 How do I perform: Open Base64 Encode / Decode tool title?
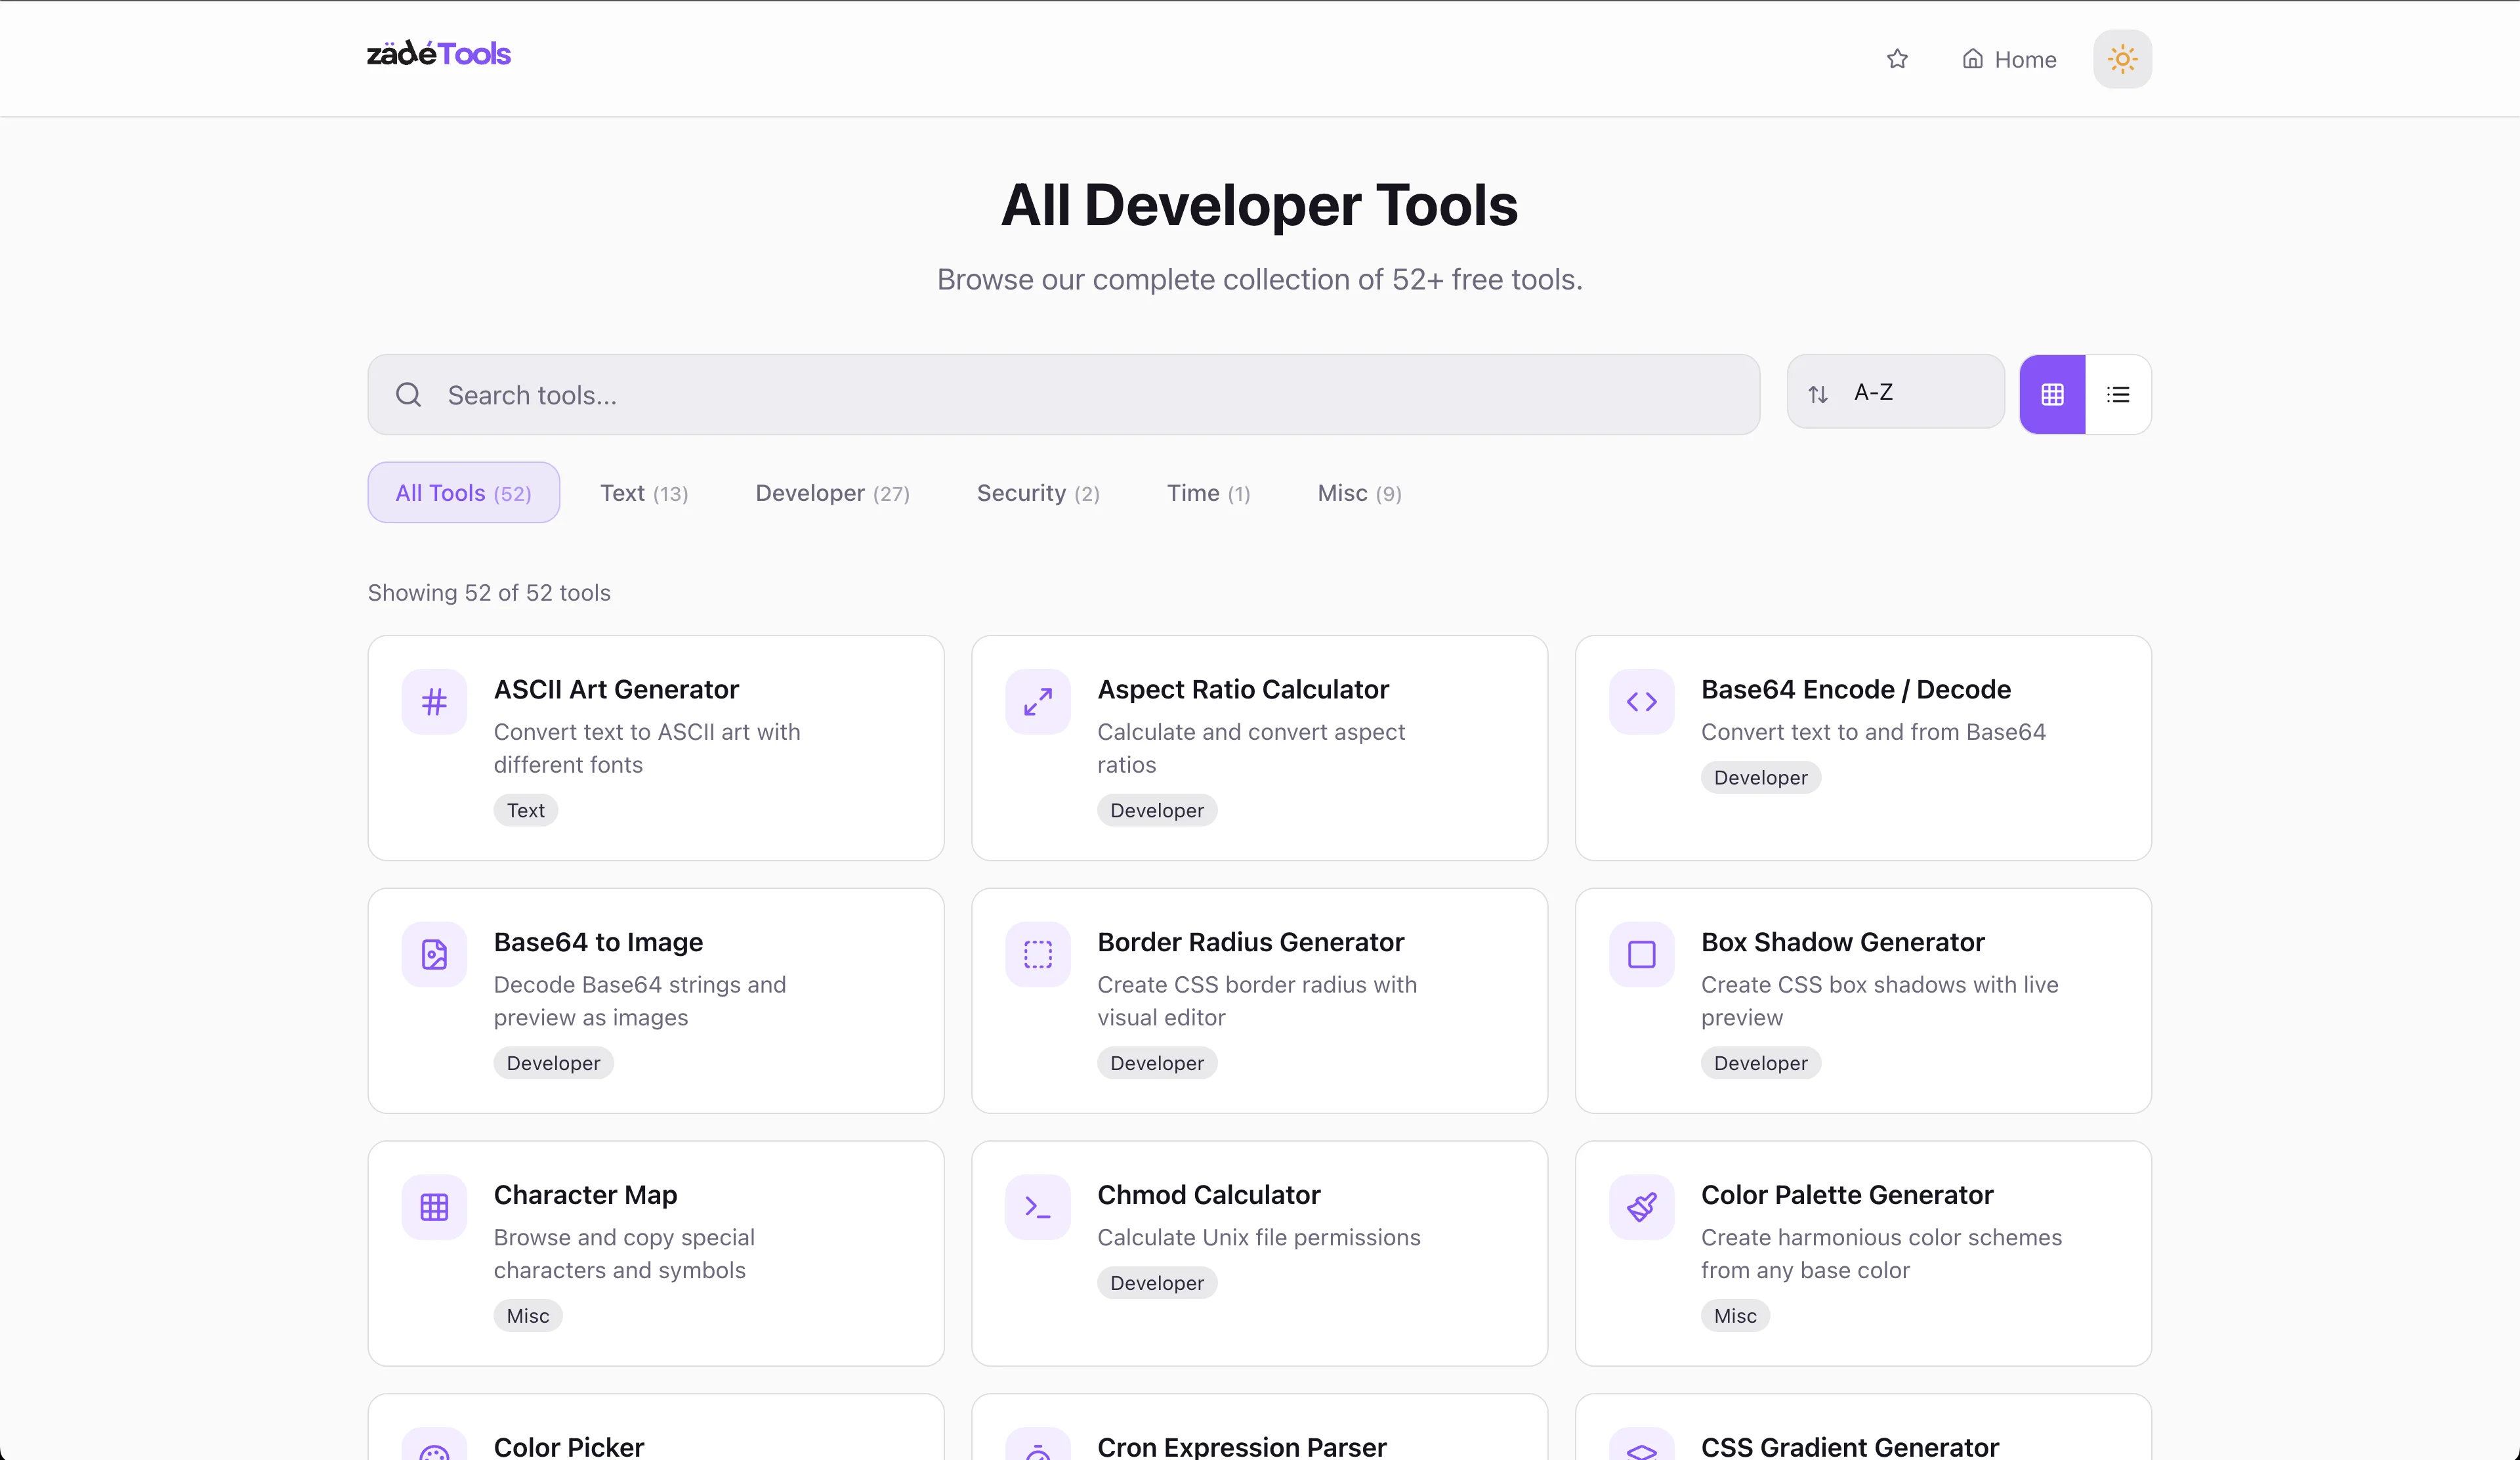pyautogui.click(x=1856, y=689)
